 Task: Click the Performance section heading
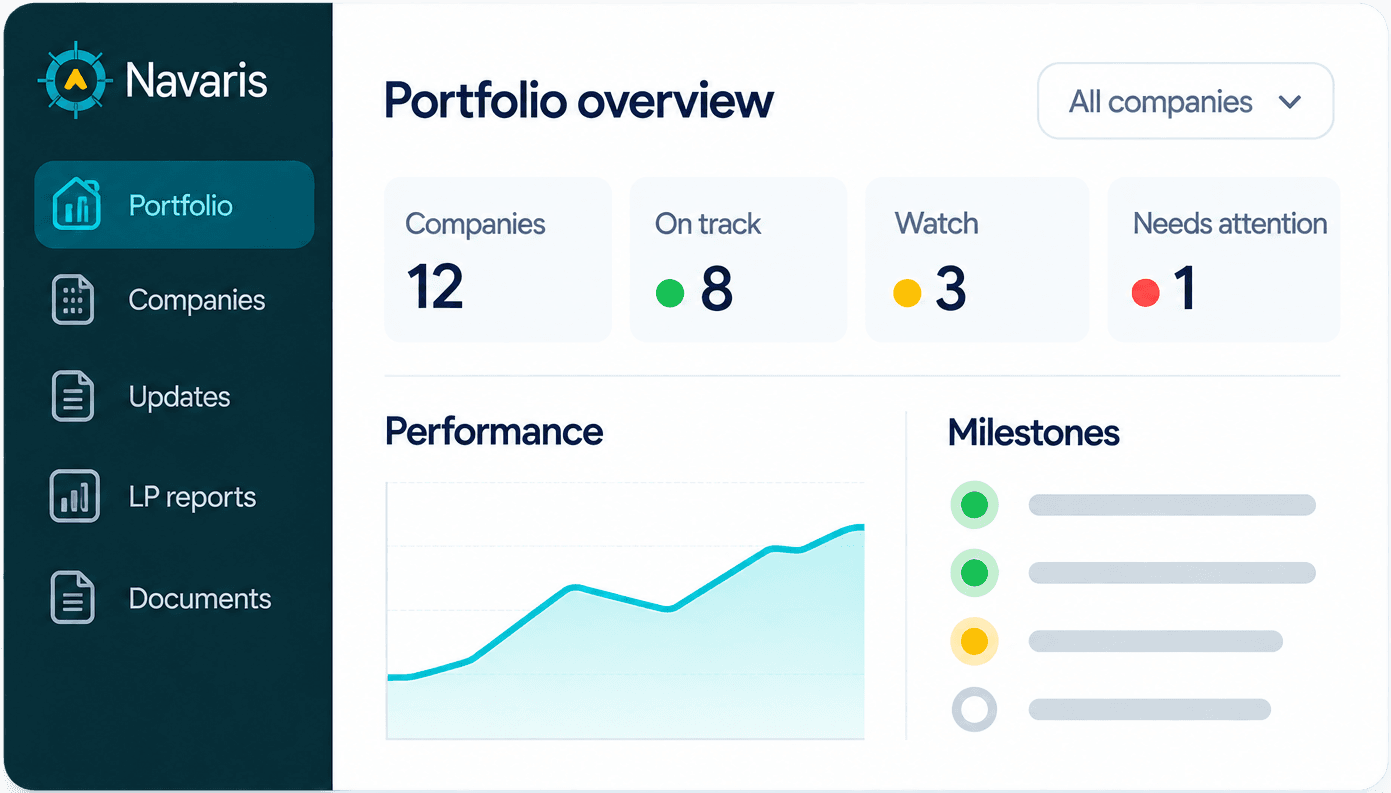click(494, 432)
